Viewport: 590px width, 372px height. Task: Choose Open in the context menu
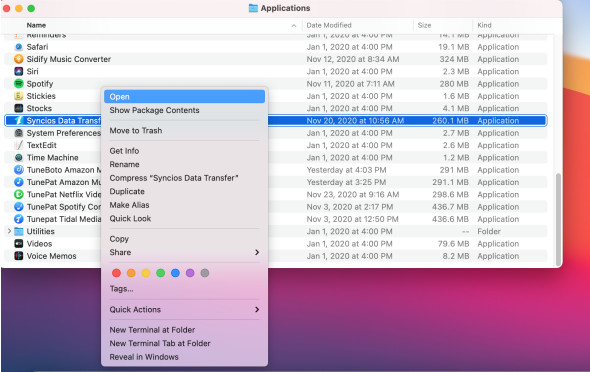[x=184, y=97]
